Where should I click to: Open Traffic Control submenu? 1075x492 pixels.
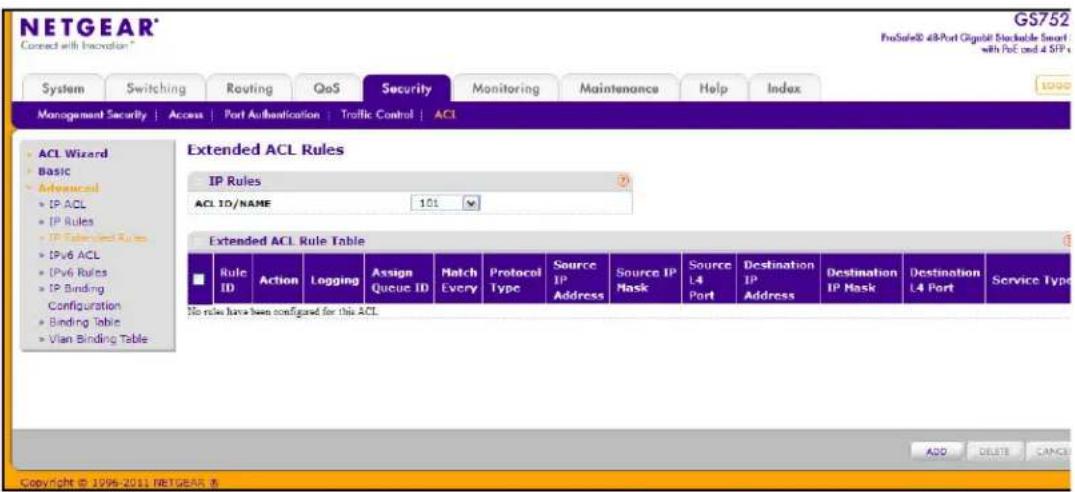tap(377, 115)
